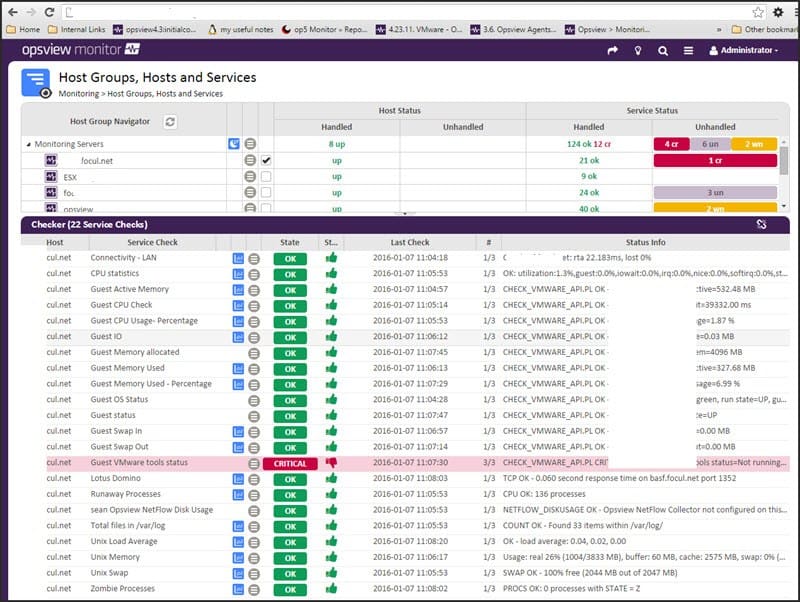
Task: Bookmark page with star icon
Action: (x=758, y=12)
